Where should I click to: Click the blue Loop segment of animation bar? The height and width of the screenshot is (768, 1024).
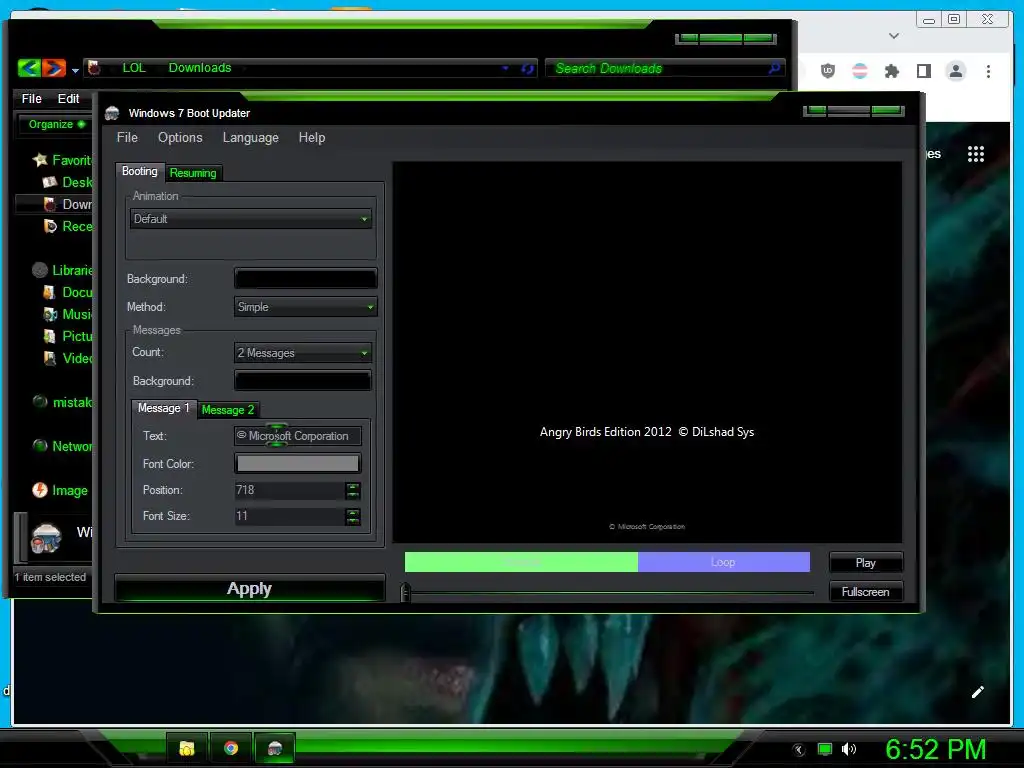(724, 562)
